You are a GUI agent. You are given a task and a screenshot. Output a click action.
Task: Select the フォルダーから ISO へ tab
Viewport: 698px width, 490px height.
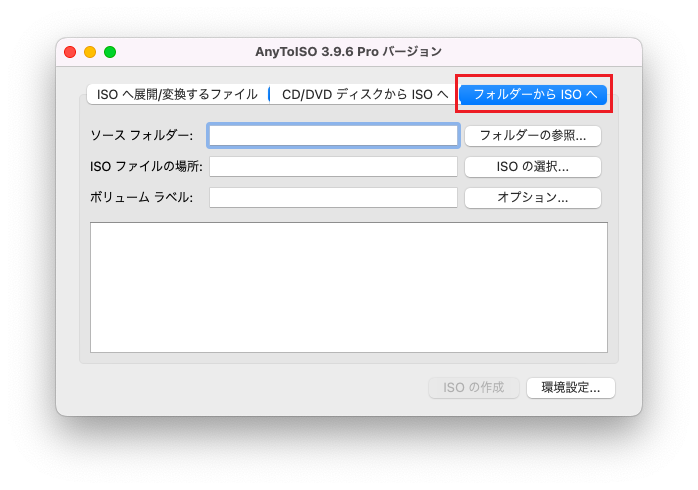pyautogui.click(x=533, y=94)
